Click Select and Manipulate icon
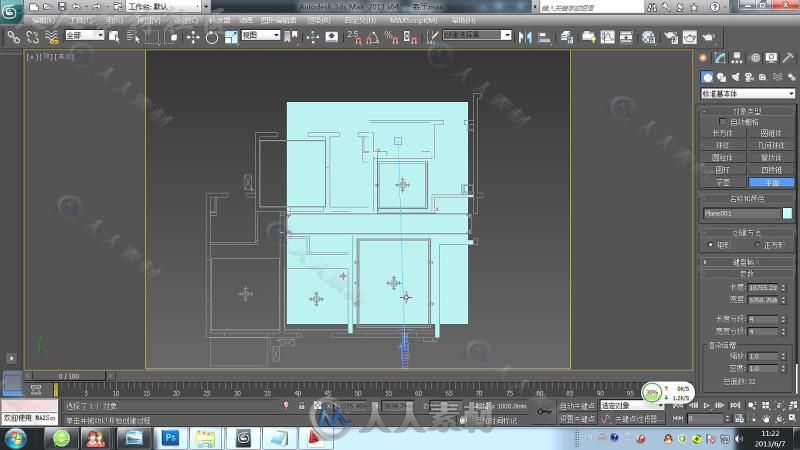This screenshot has width=800, height=450. pos(312,37)
